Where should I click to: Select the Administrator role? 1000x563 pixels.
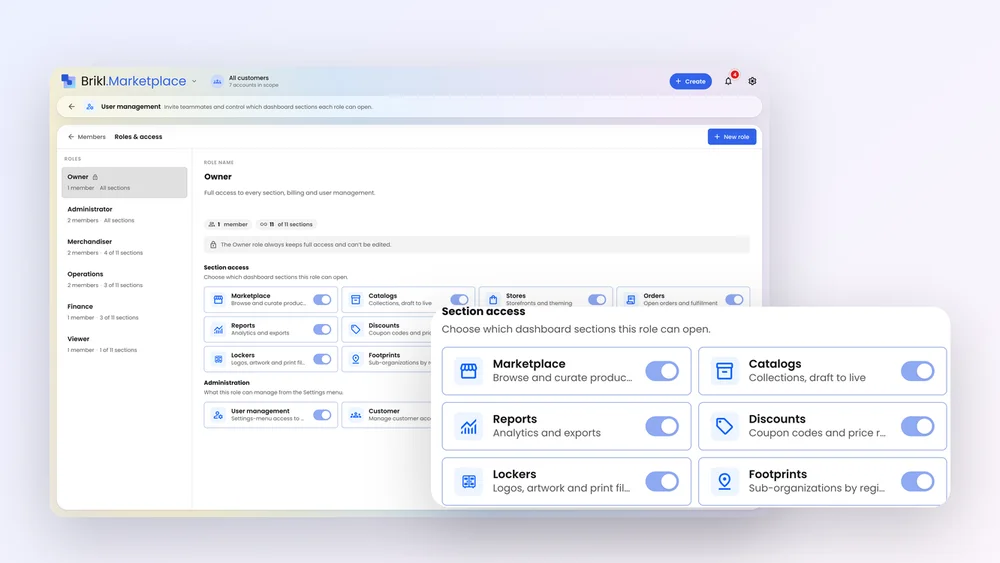coord(124,214)
